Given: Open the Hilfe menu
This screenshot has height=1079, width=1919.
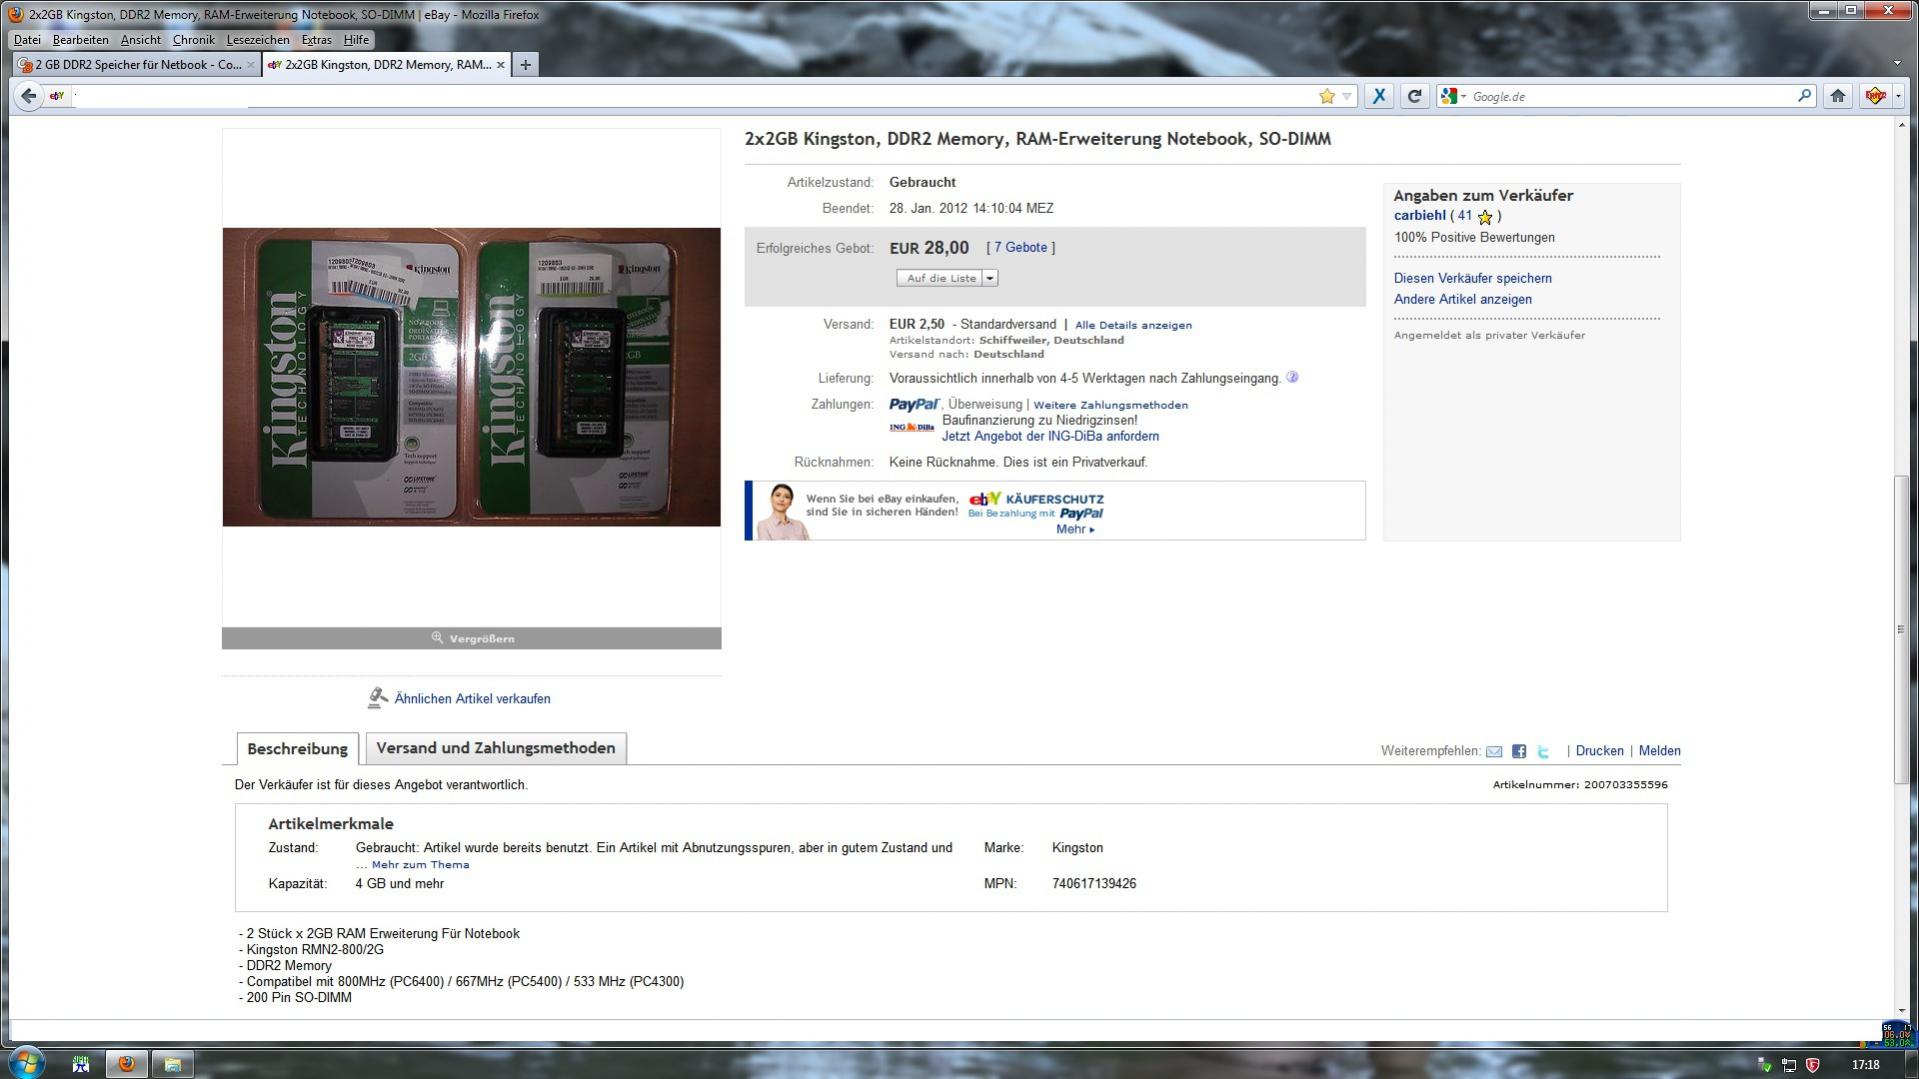Looking at the screenshot, I should [x=356, y=40].
